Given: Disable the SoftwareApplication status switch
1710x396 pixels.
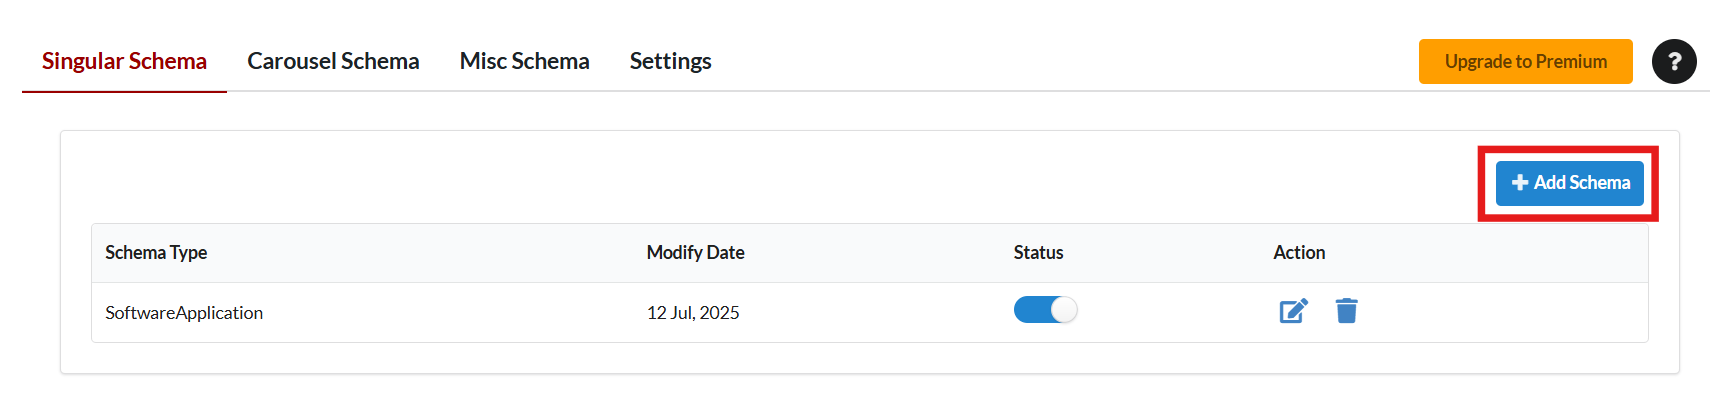Looking at the screenshot, I should coord(1045,310).
